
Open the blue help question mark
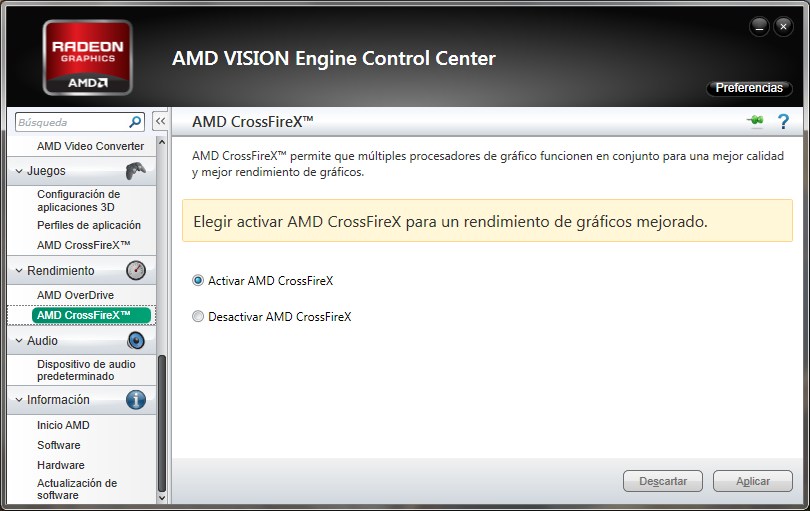pyautogui.click(x=783, y=122)
